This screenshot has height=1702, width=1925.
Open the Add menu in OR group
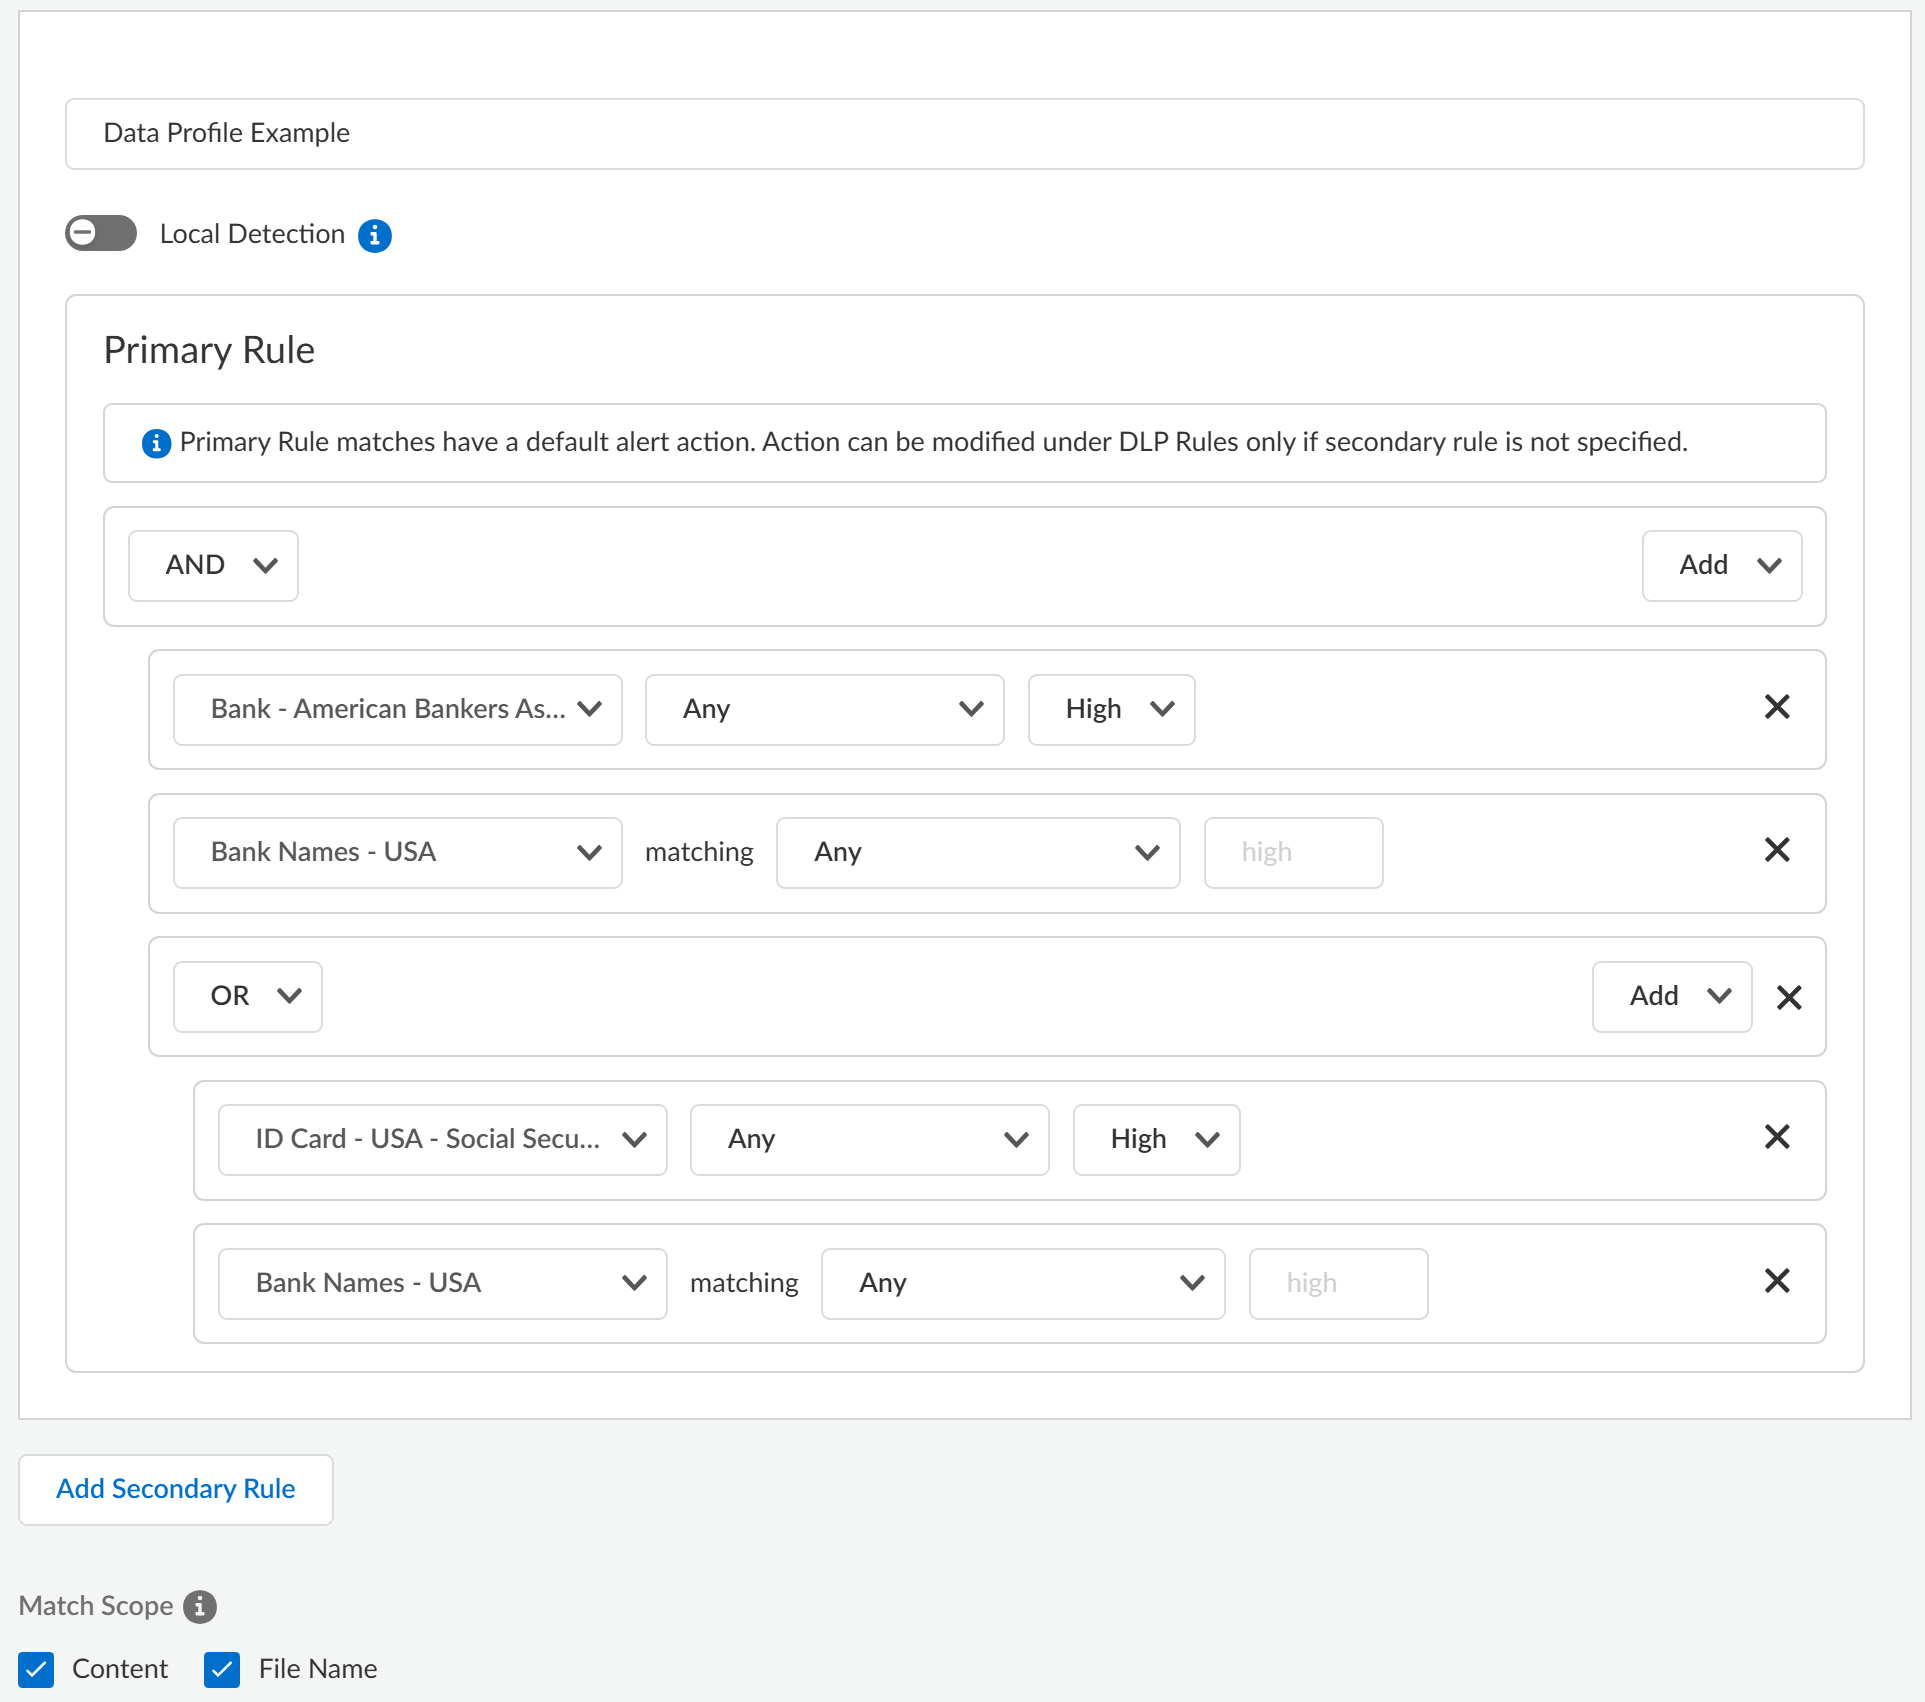1671,997
